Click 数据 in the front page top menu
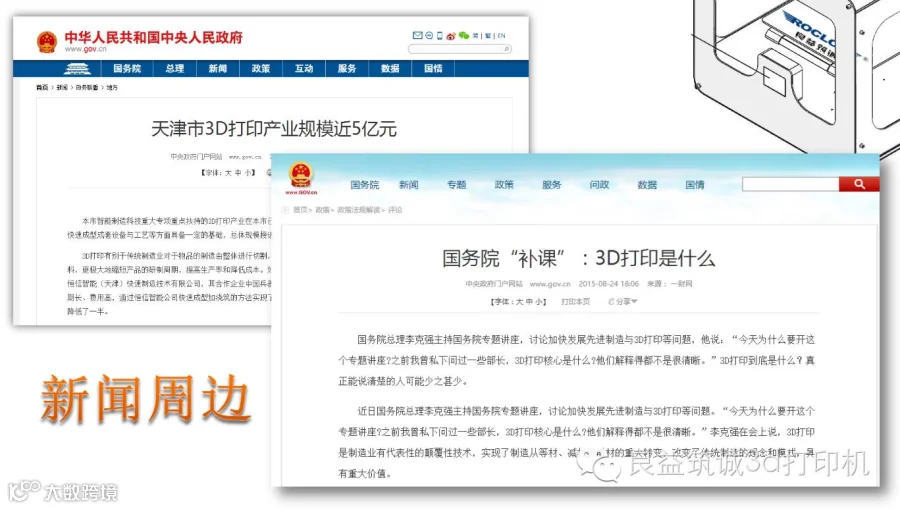Image resolution: width=900 pixels, height=509 pixels. tap(647, 185)
